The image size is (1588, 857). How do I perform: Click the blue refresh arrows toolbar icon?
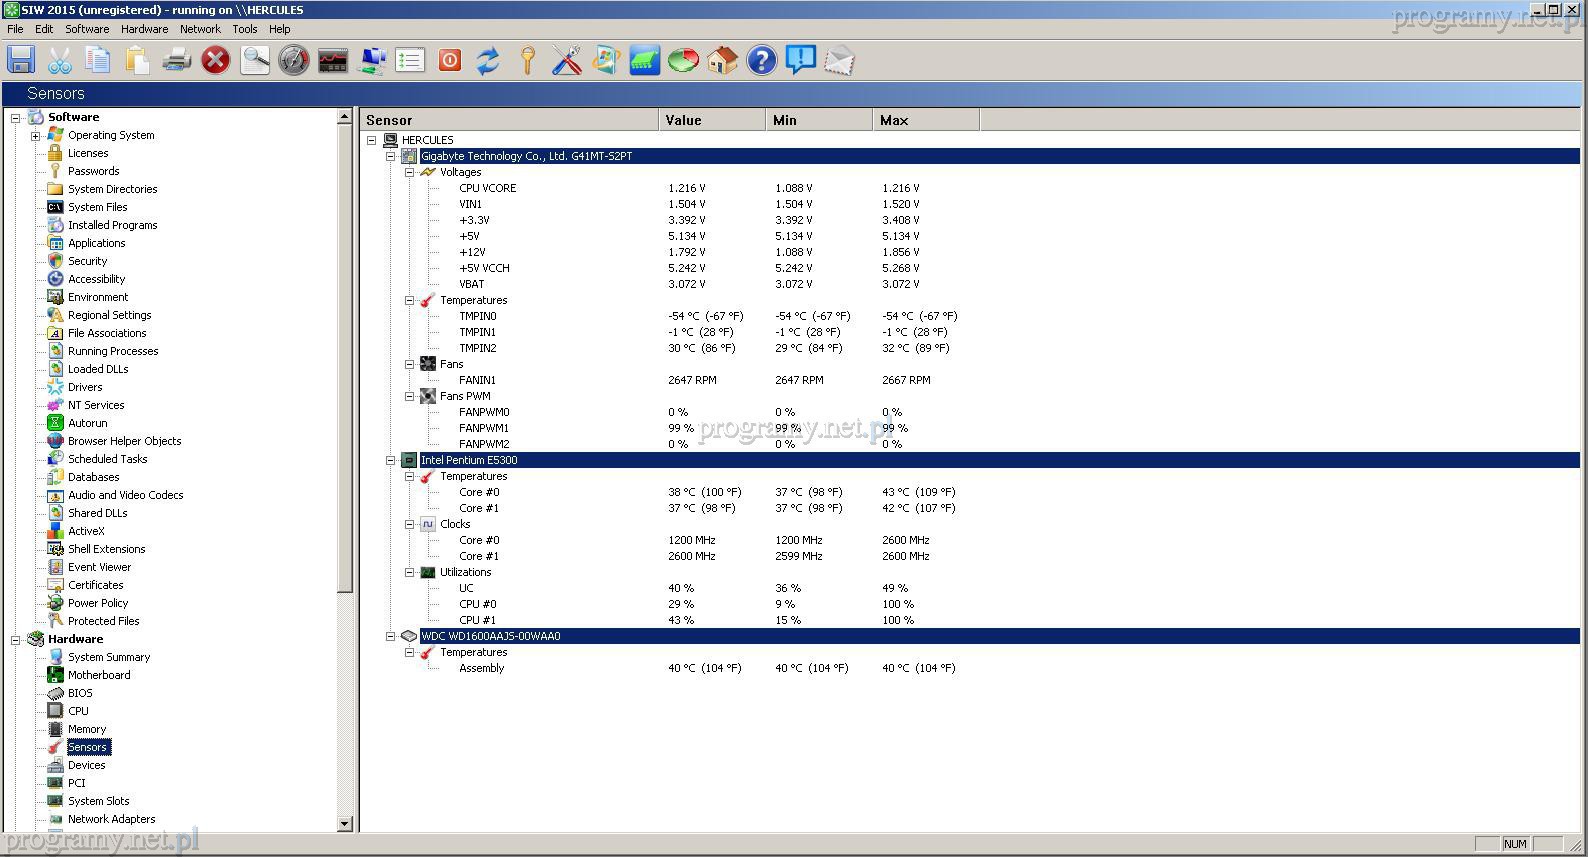[x=487, y=61]
